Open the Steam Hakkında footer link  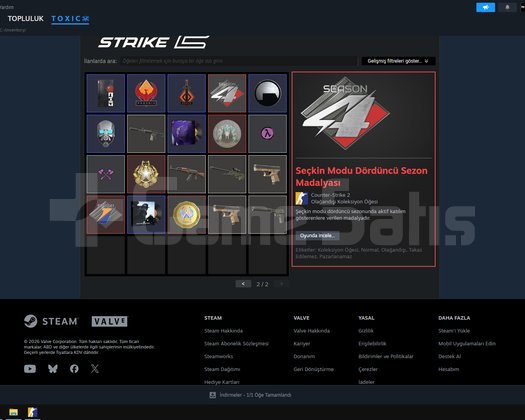pyautogui.click(x=223, y=331)
